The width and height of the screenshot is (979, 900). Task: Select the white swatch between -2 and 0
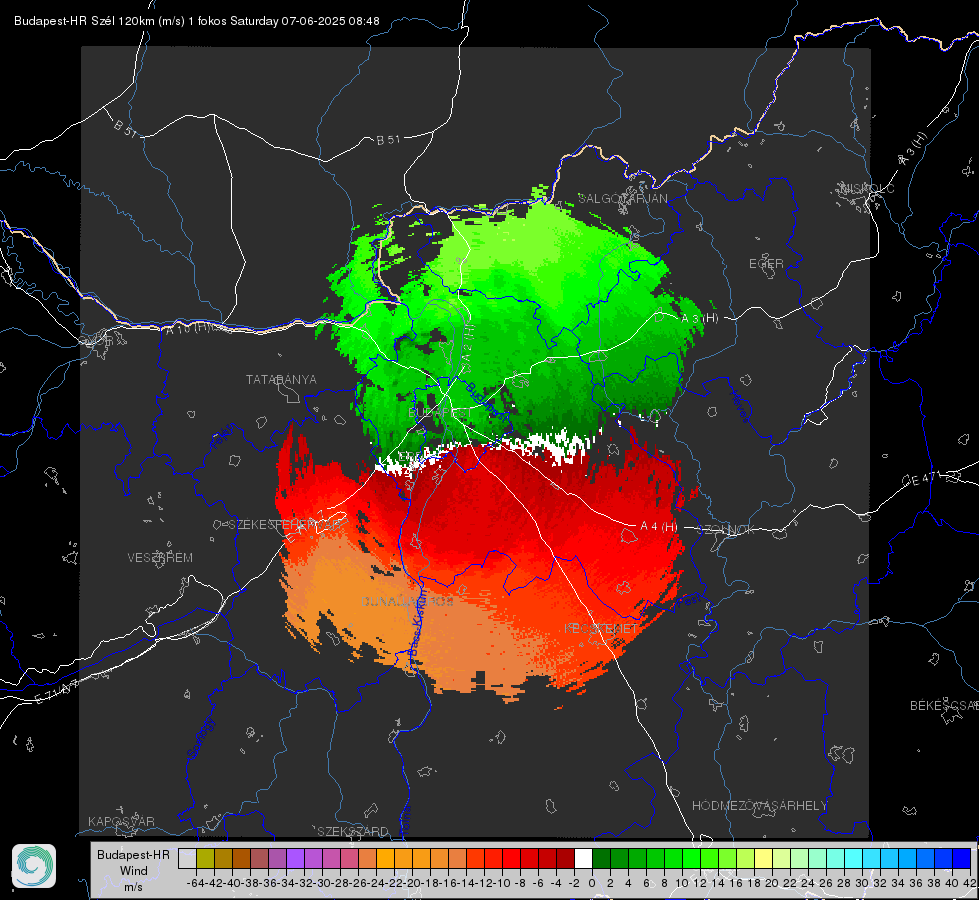tap(583, 858)
